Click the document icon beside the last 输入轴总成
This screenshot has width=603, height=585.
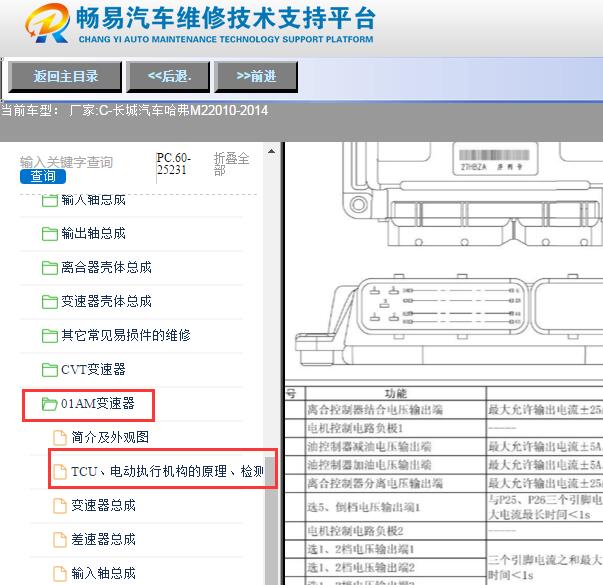(x=60, y=573)
